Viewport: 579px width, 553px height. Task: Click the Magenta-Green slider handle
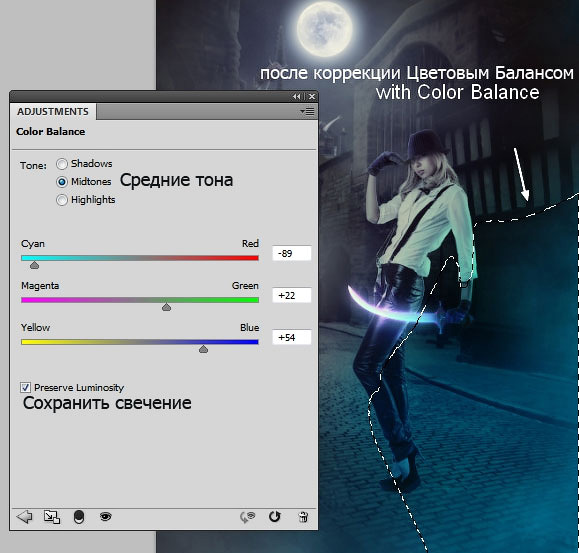pos(167,307)
